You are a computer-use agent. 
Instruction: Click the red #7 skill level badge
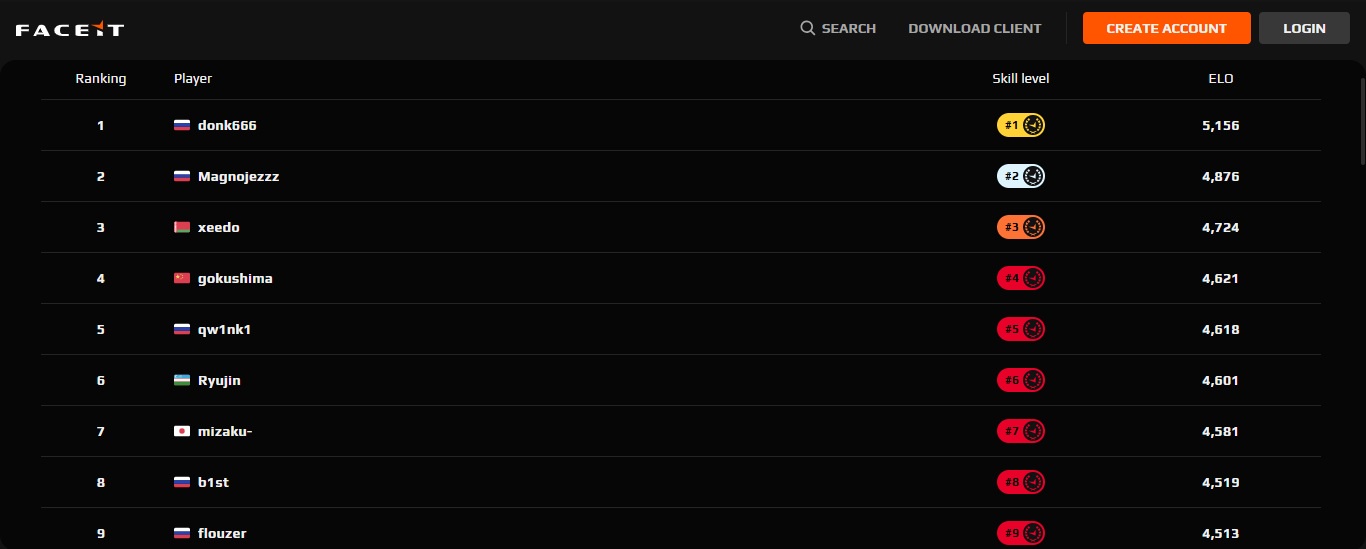coord(1021,431)
